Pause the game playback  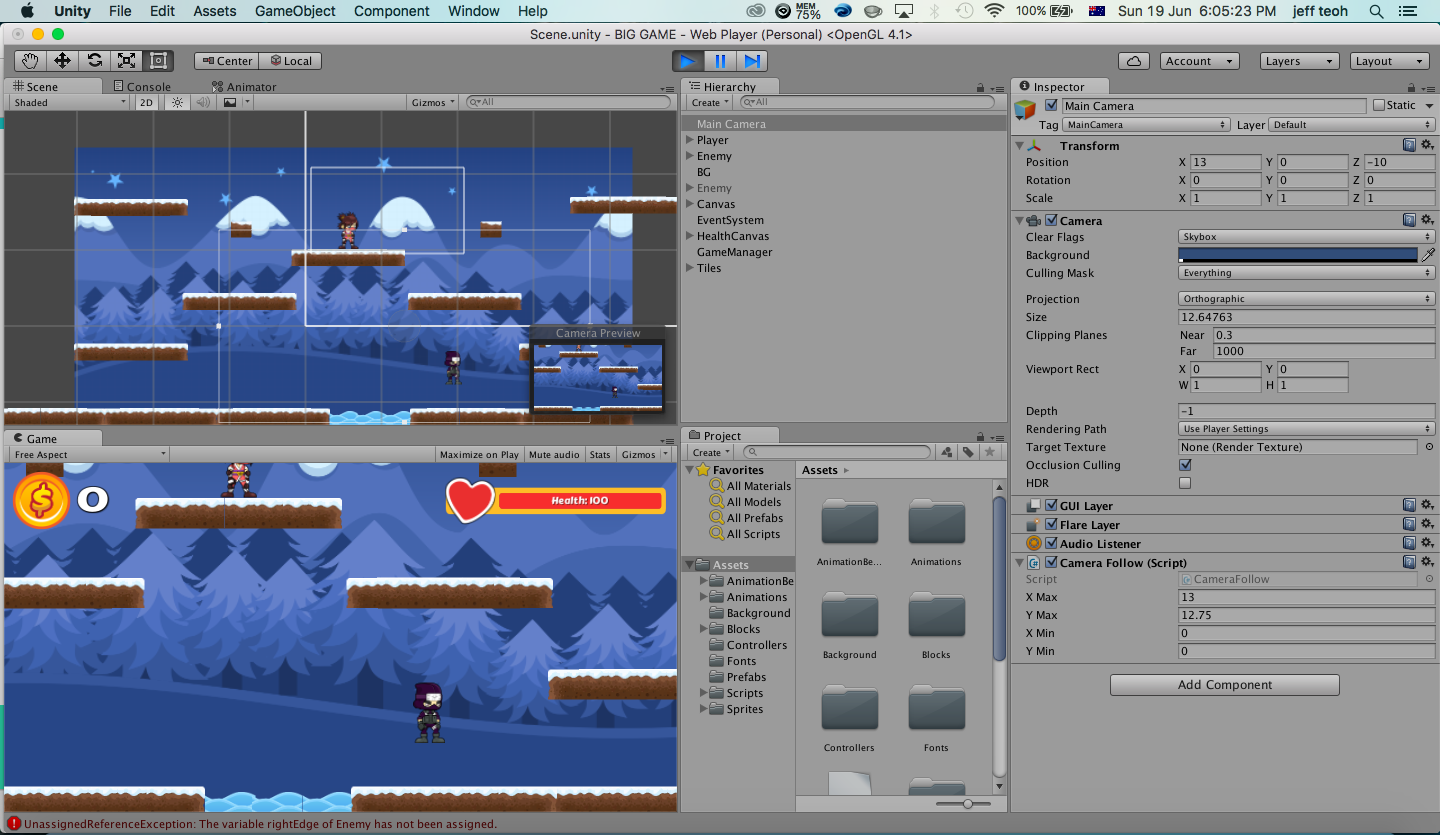coord(719,61)
